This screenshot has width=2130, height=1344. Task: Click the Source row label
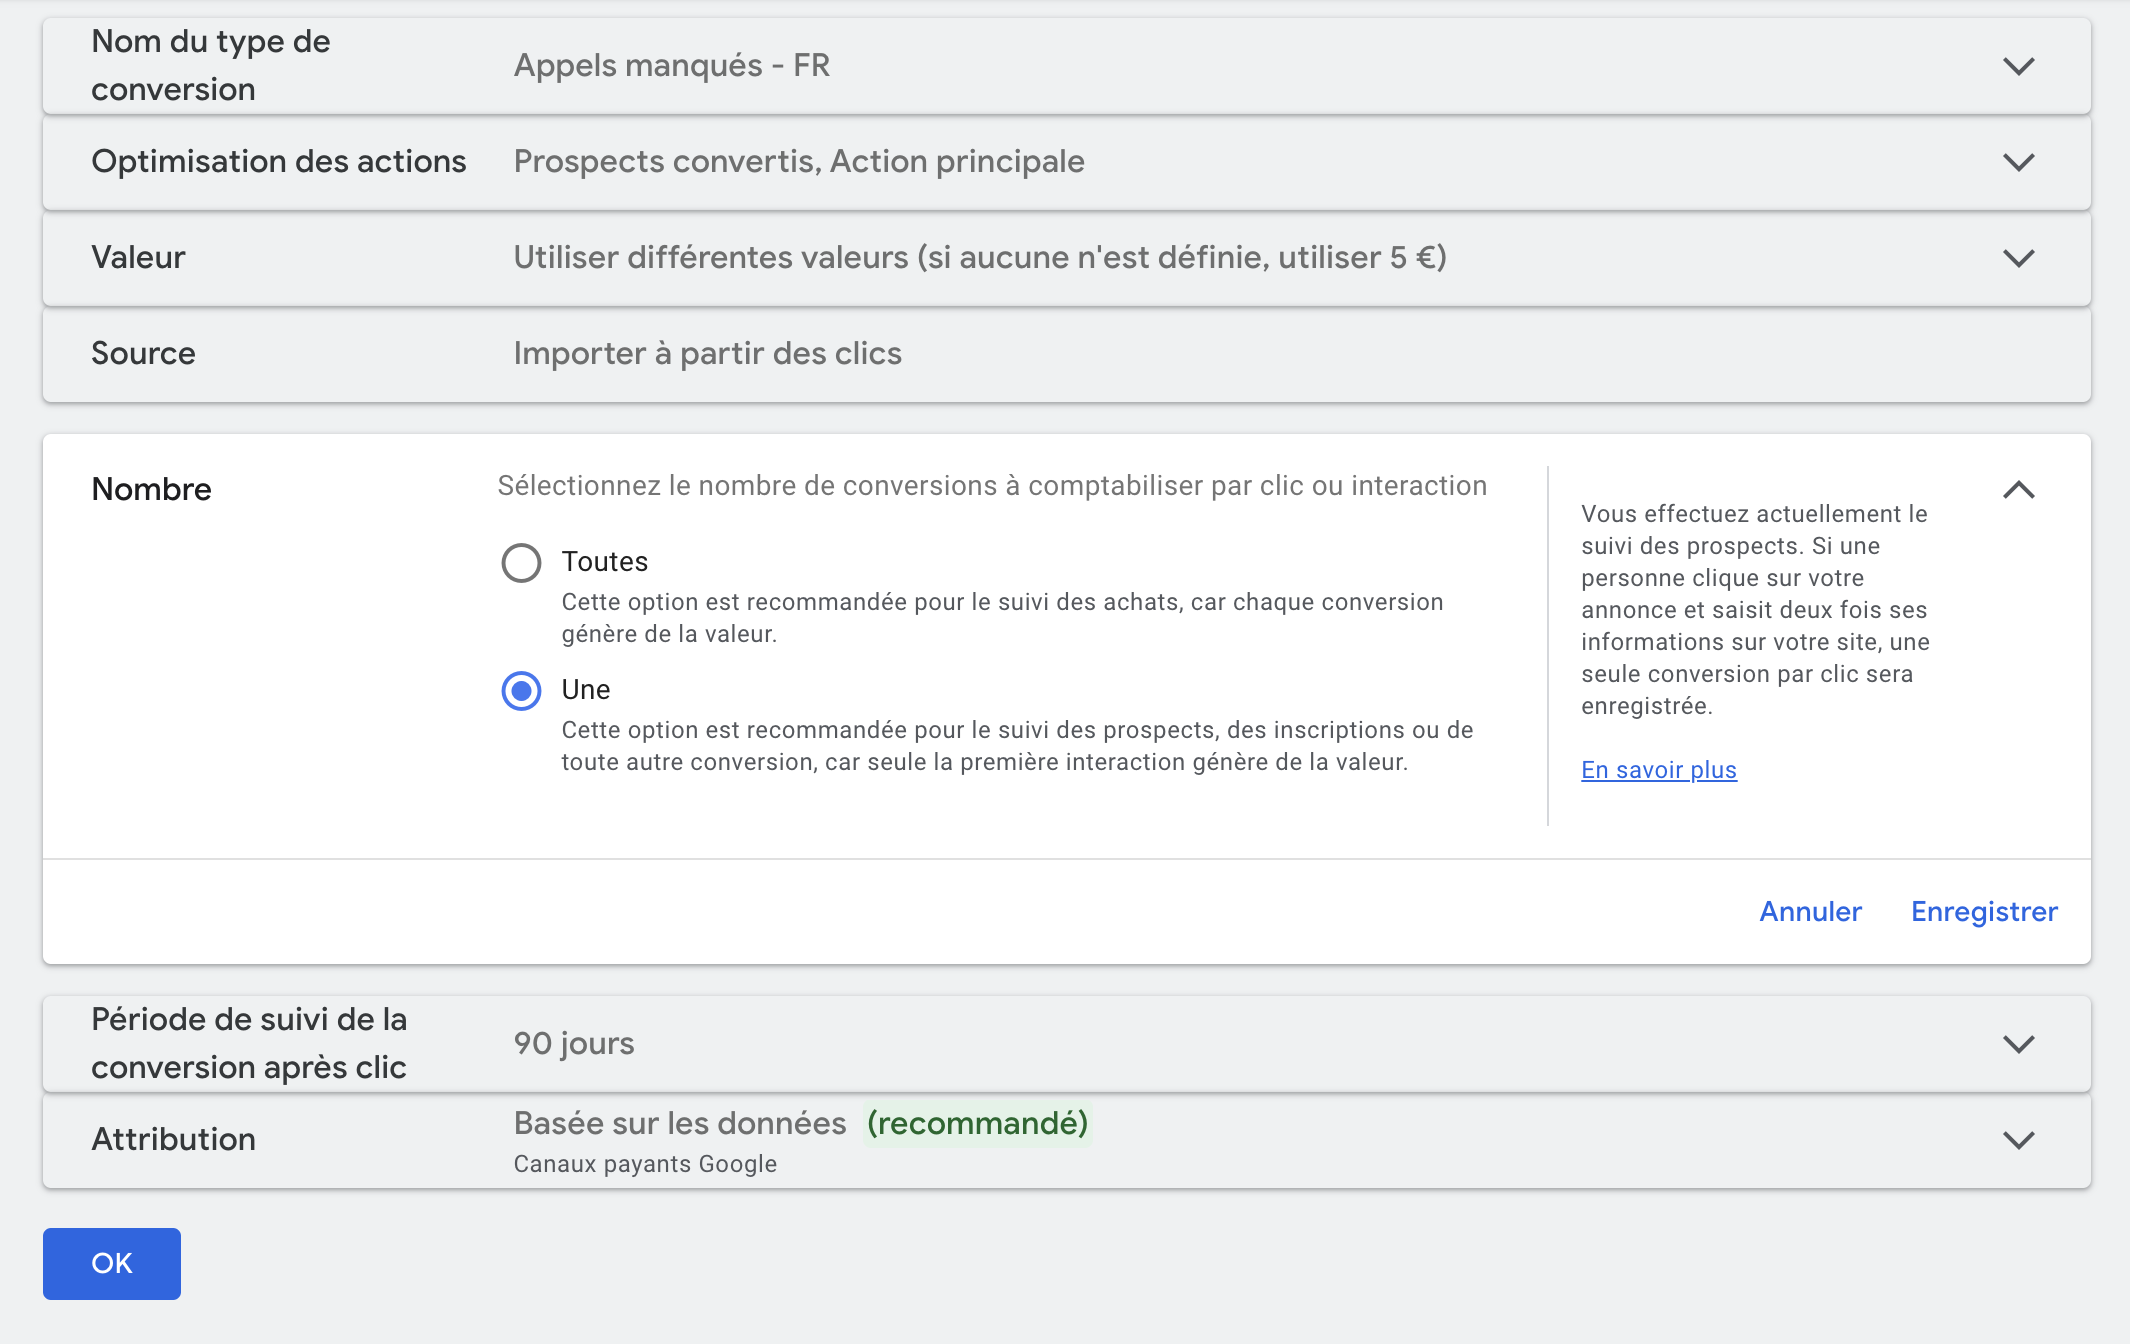click(x=143, y=354)
